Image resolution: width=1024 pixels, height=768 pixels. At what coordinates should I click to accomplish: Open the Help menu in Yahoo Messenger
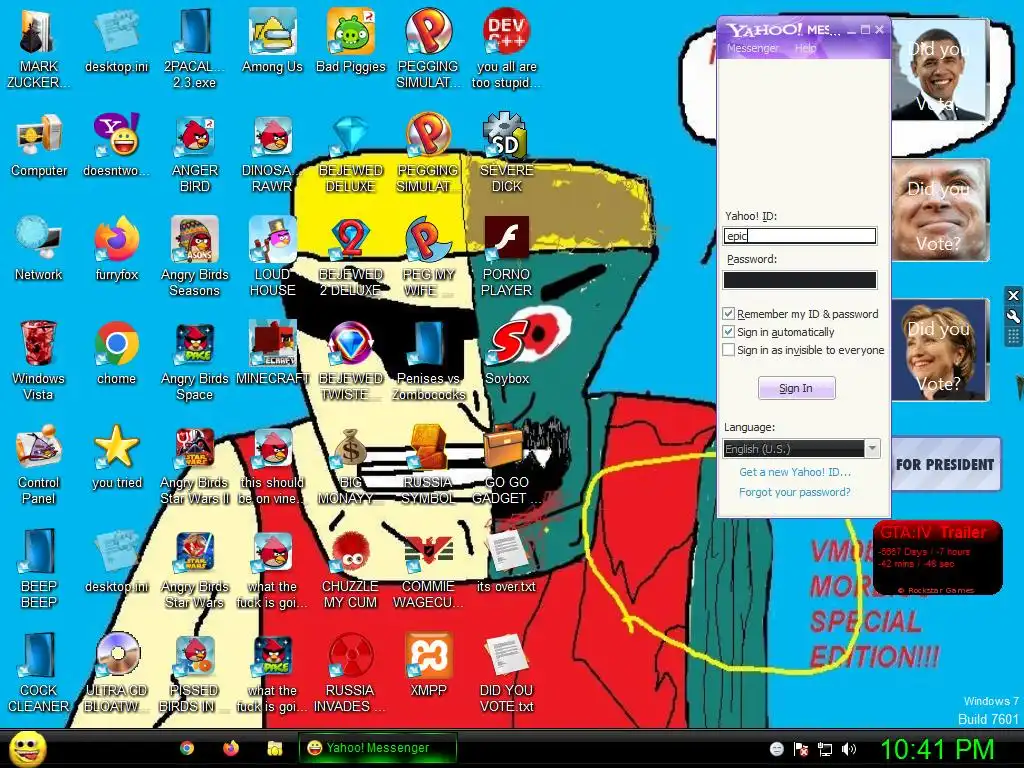[805, 48]
